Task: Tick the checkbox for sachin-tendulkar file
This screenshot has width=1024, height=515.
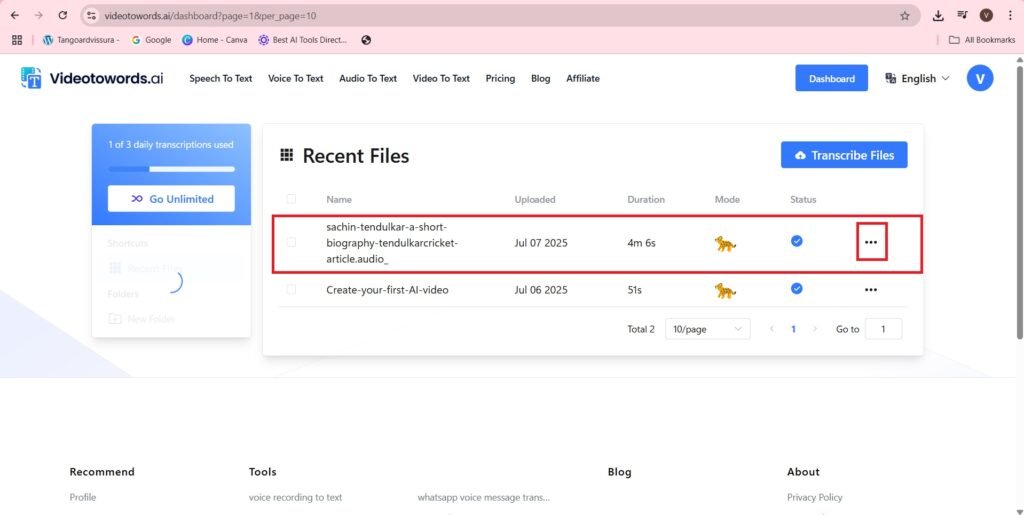Action: pos(291,242)
